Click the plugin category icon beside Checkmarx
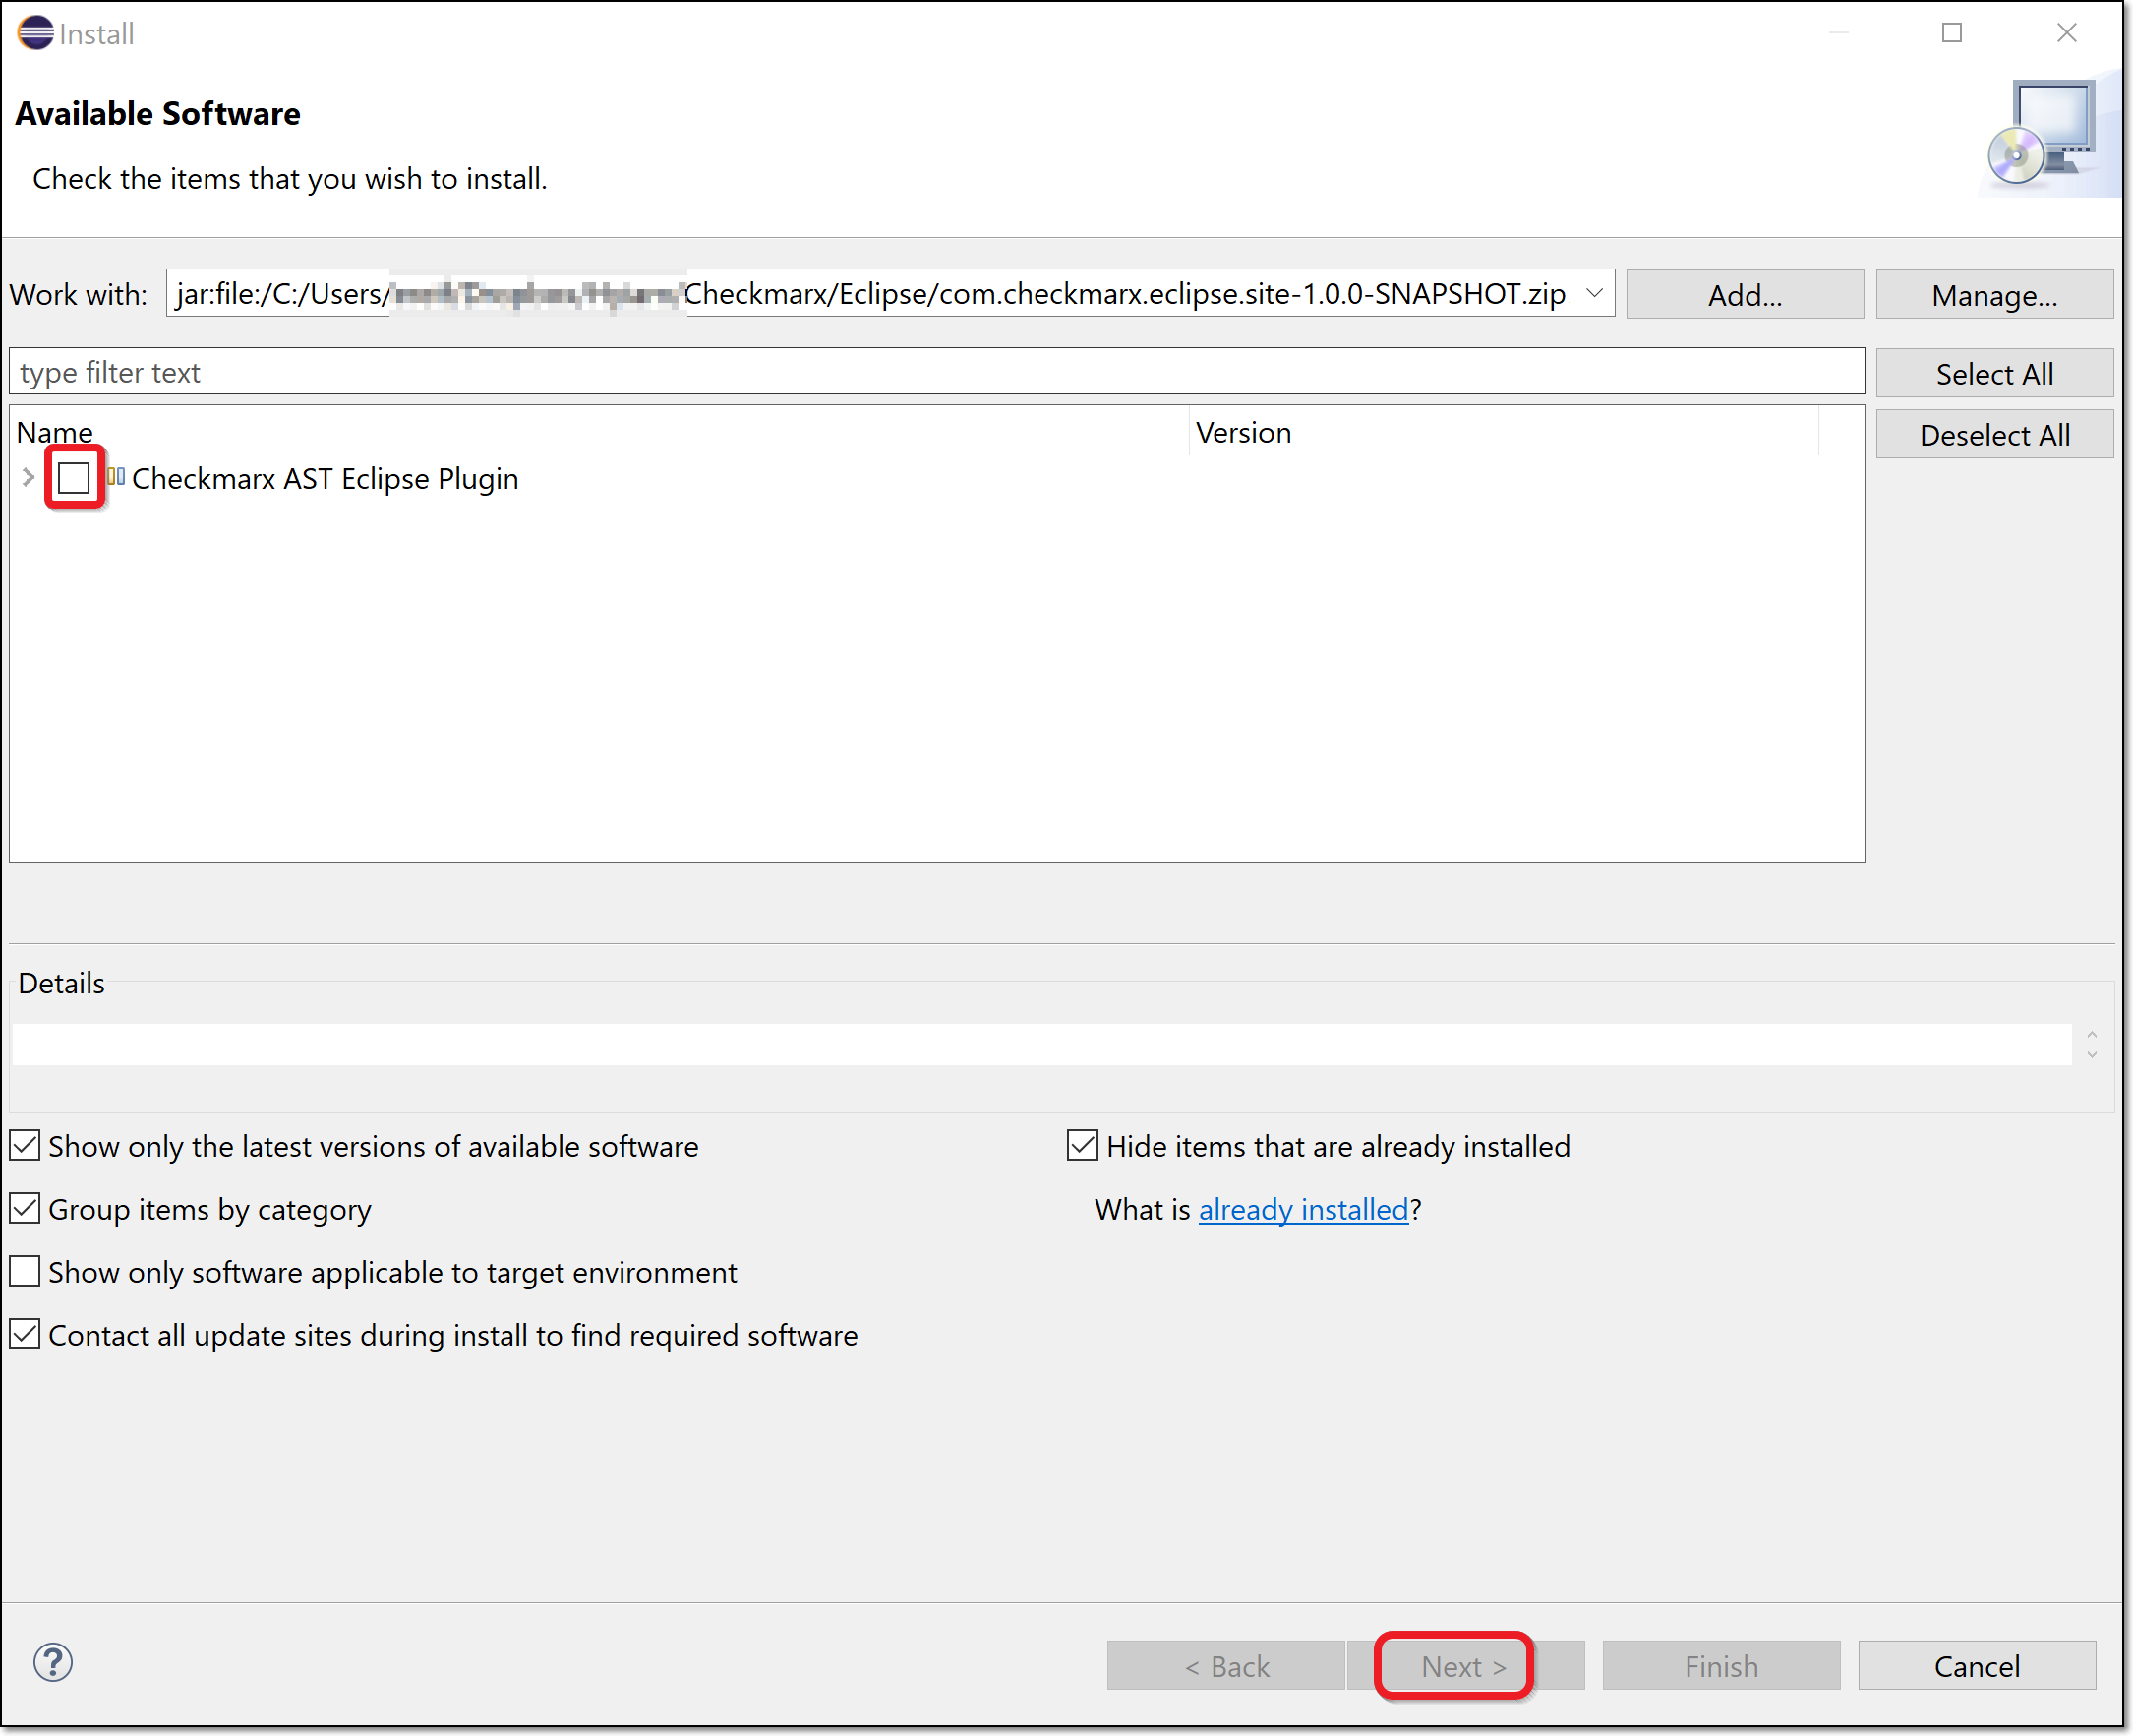2133x1736 pixels. click(116, 477)
